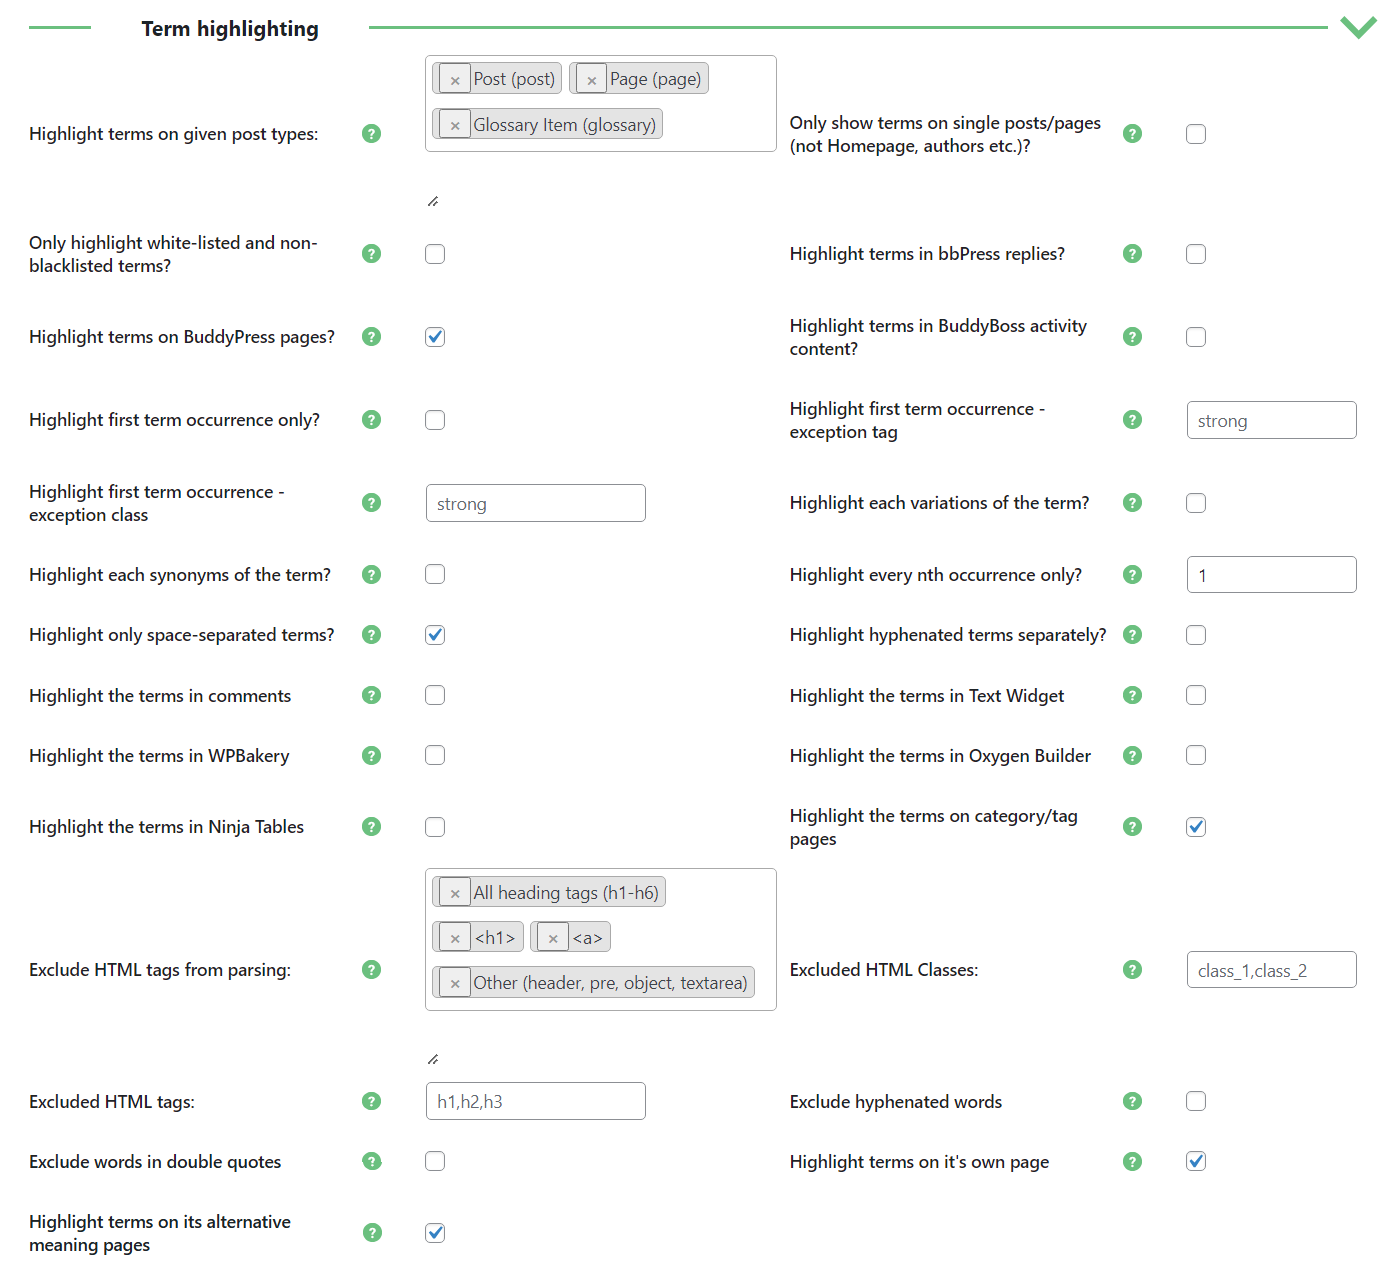Image resolution: width=1400 pixels, height=1270 pixels.
Task: Remove the <a> excluded tag
Action: (553, 938)
